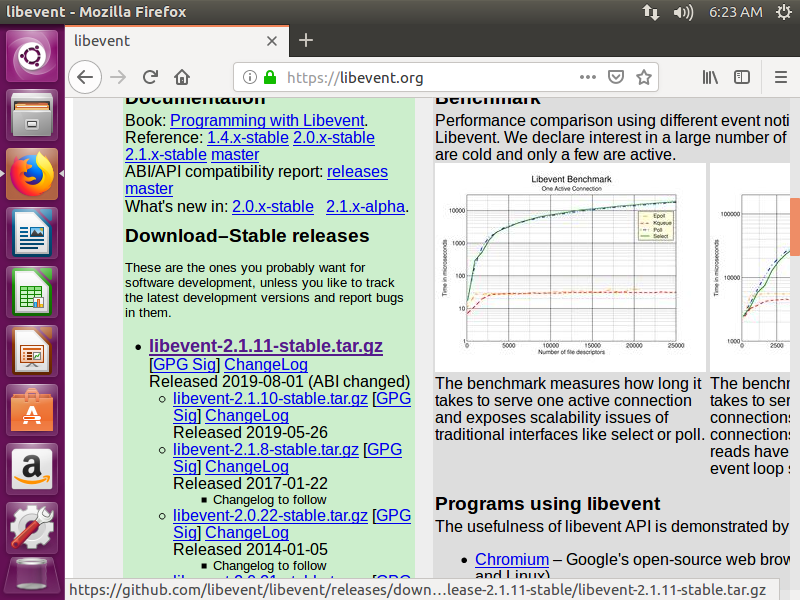Click the Released 2014-01-05 text
The width and height of the screenshot is (800, 600).
pos(251,549)
